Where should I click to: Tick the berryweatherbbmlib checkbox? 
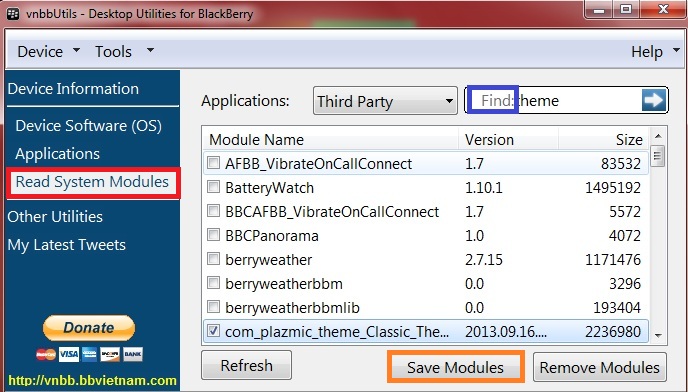click(x=213, y=307)
